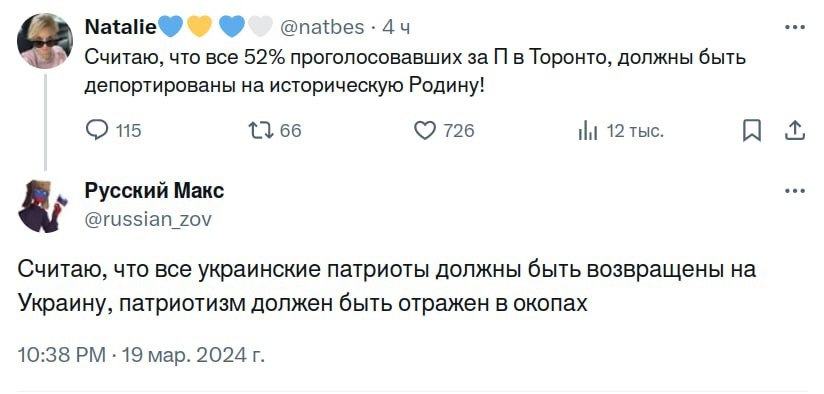The width and height of the screenshot is (824, 394).
Task: Click the Русский Макс display name
Action: [154, 191]
